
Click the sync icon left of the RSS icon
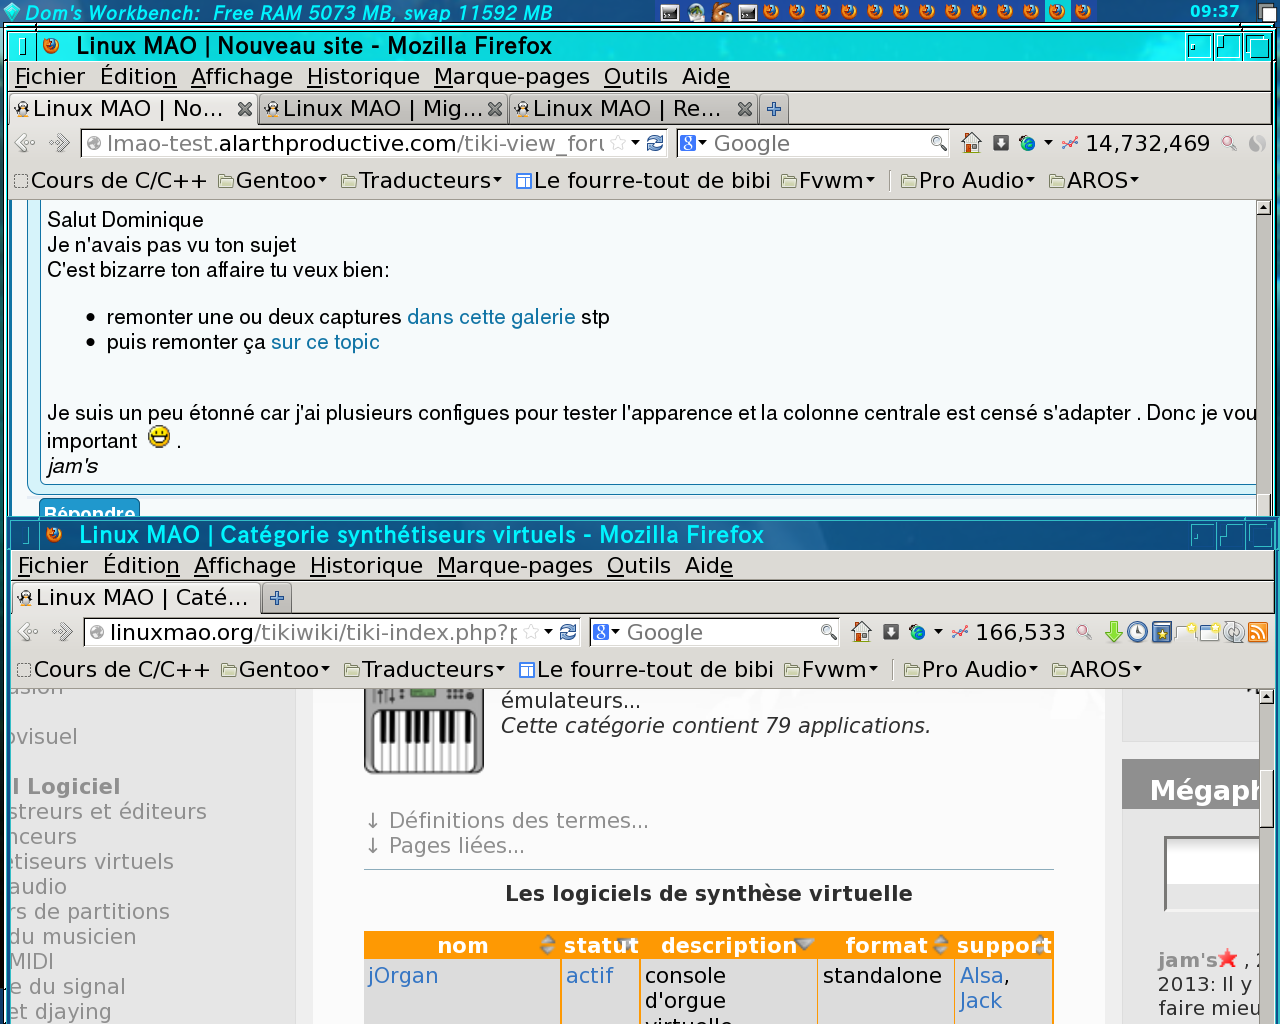[x=1234, y=633]
